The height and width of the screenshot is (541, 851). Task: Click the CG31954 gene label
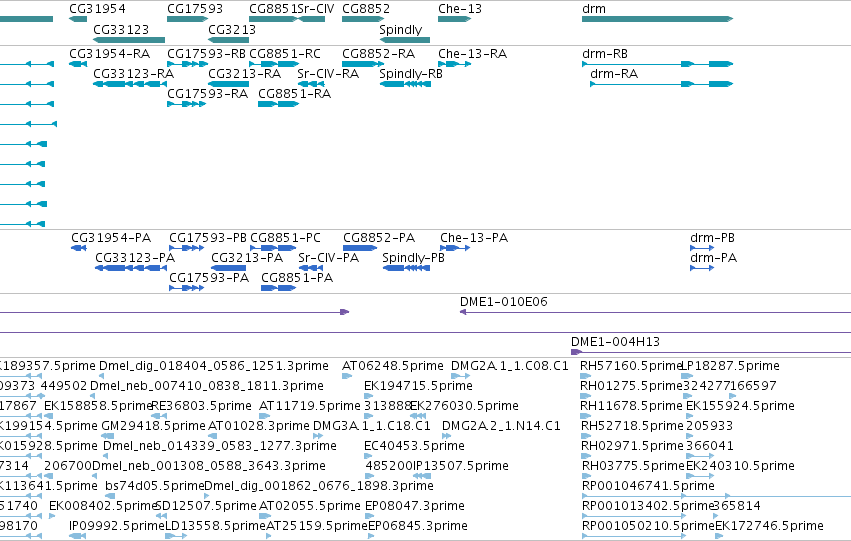[97, 9]
